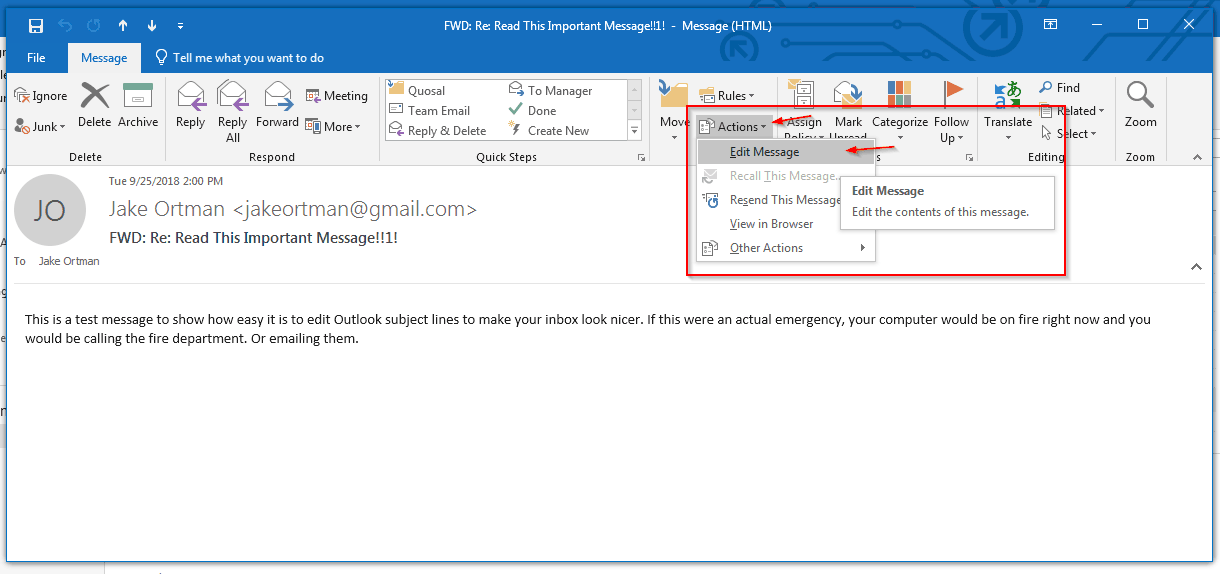Image resolution: width=1220 pixels, height=574 pixels.
Task: Find text in the message
Action: click(1060, 88)
